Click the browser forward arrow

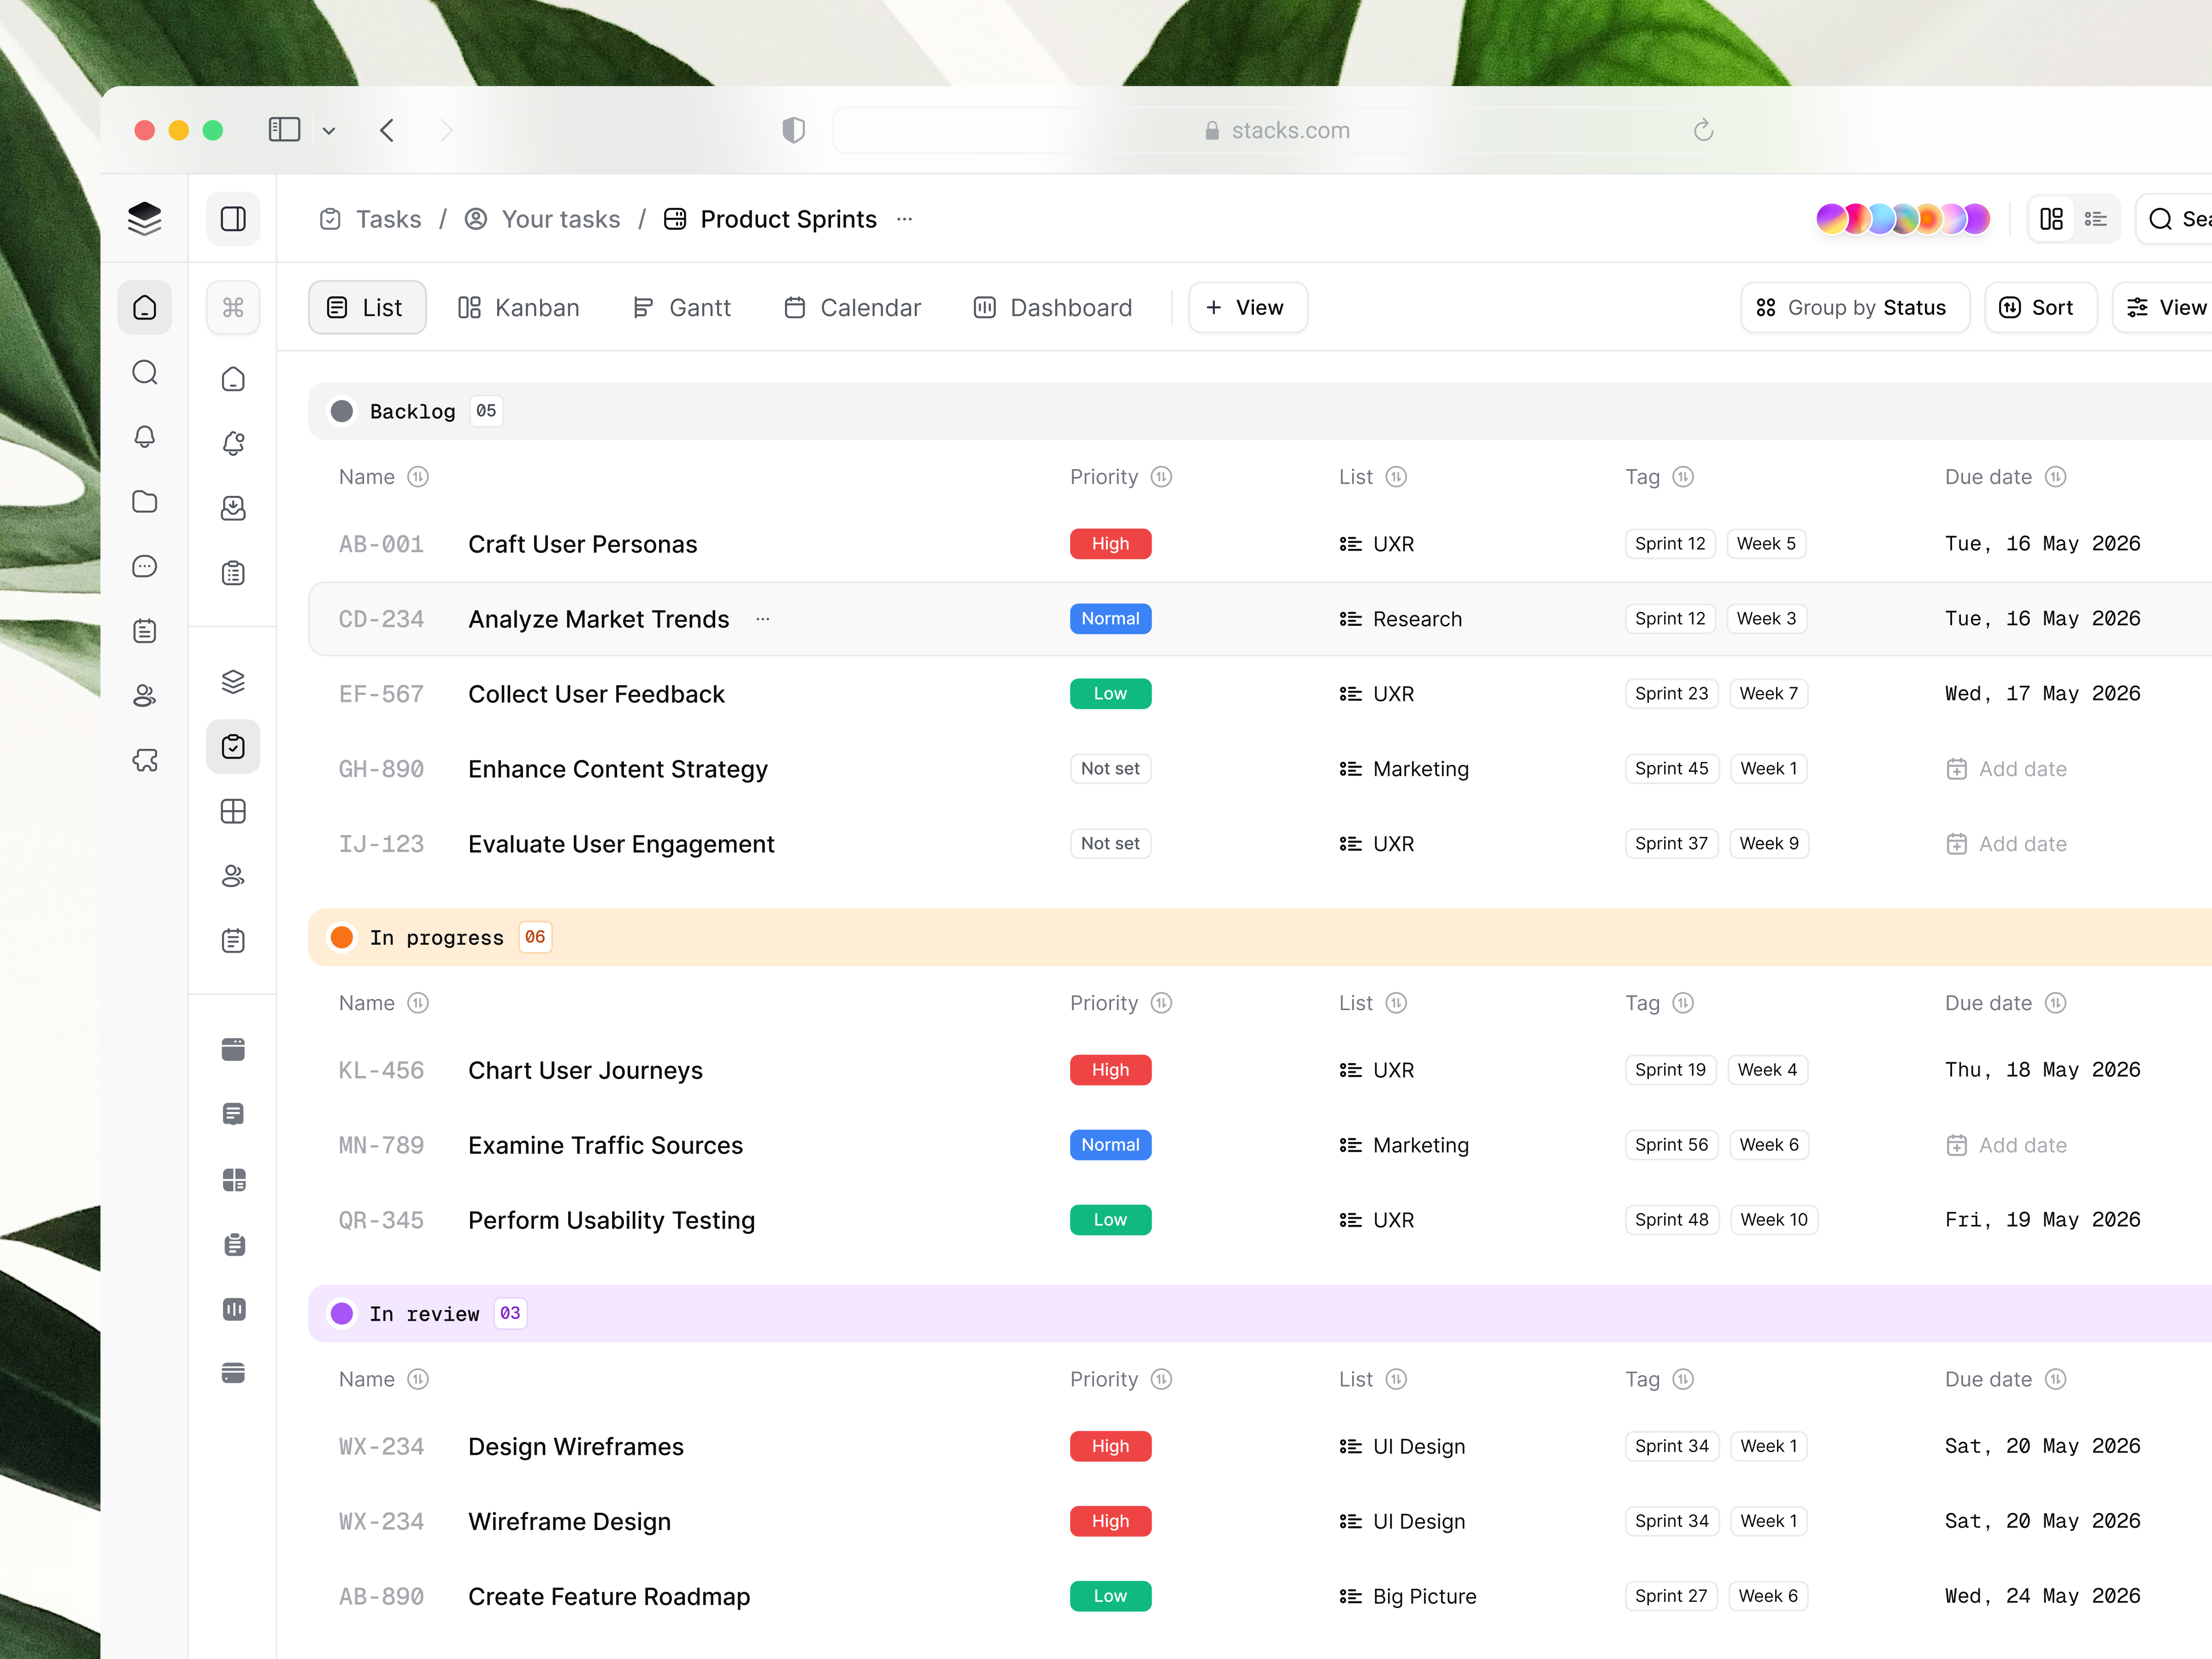tap(446, 130)
